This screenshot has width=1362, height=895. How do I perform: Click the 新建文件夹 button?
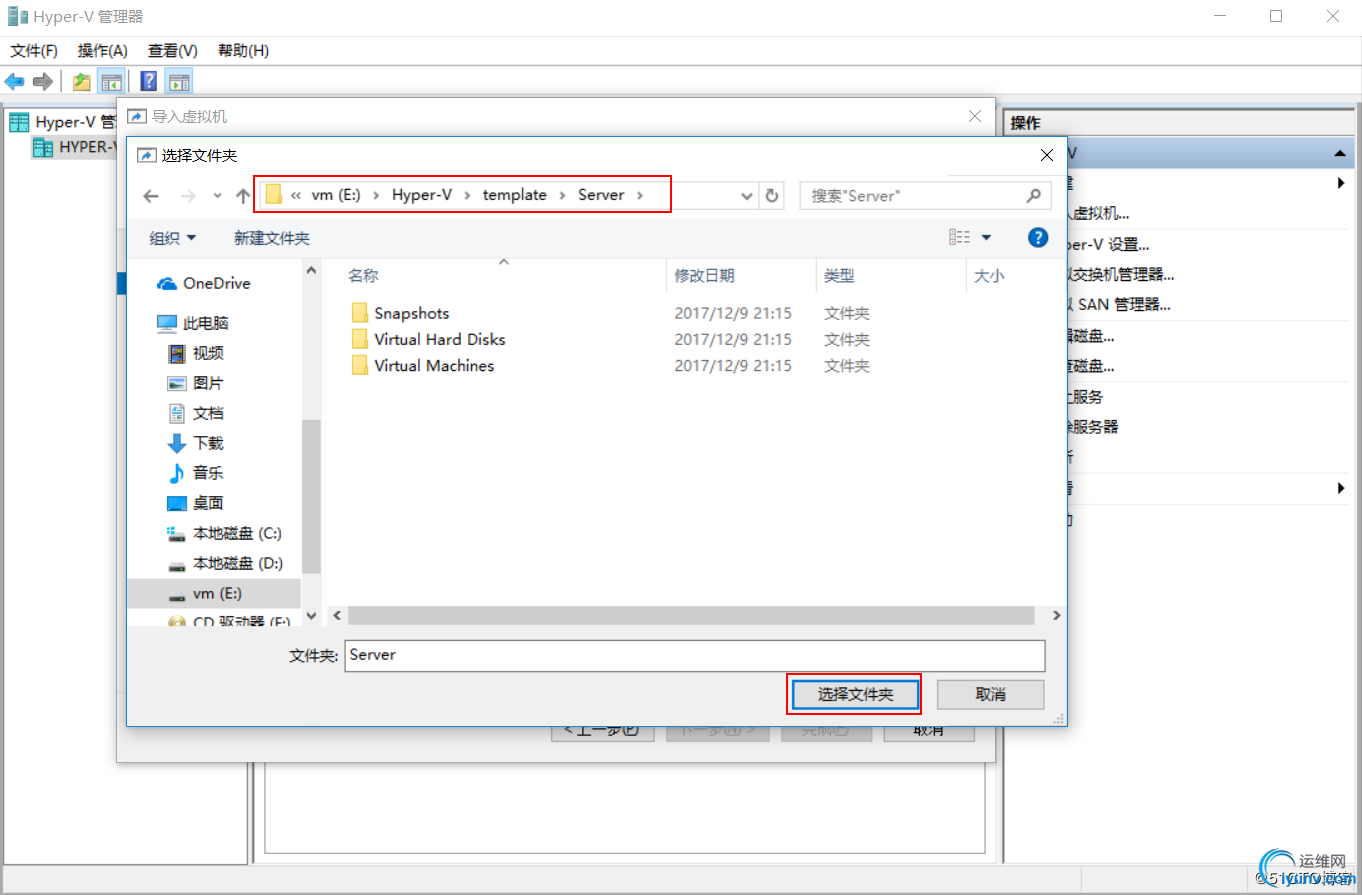(x=272, y=238)
